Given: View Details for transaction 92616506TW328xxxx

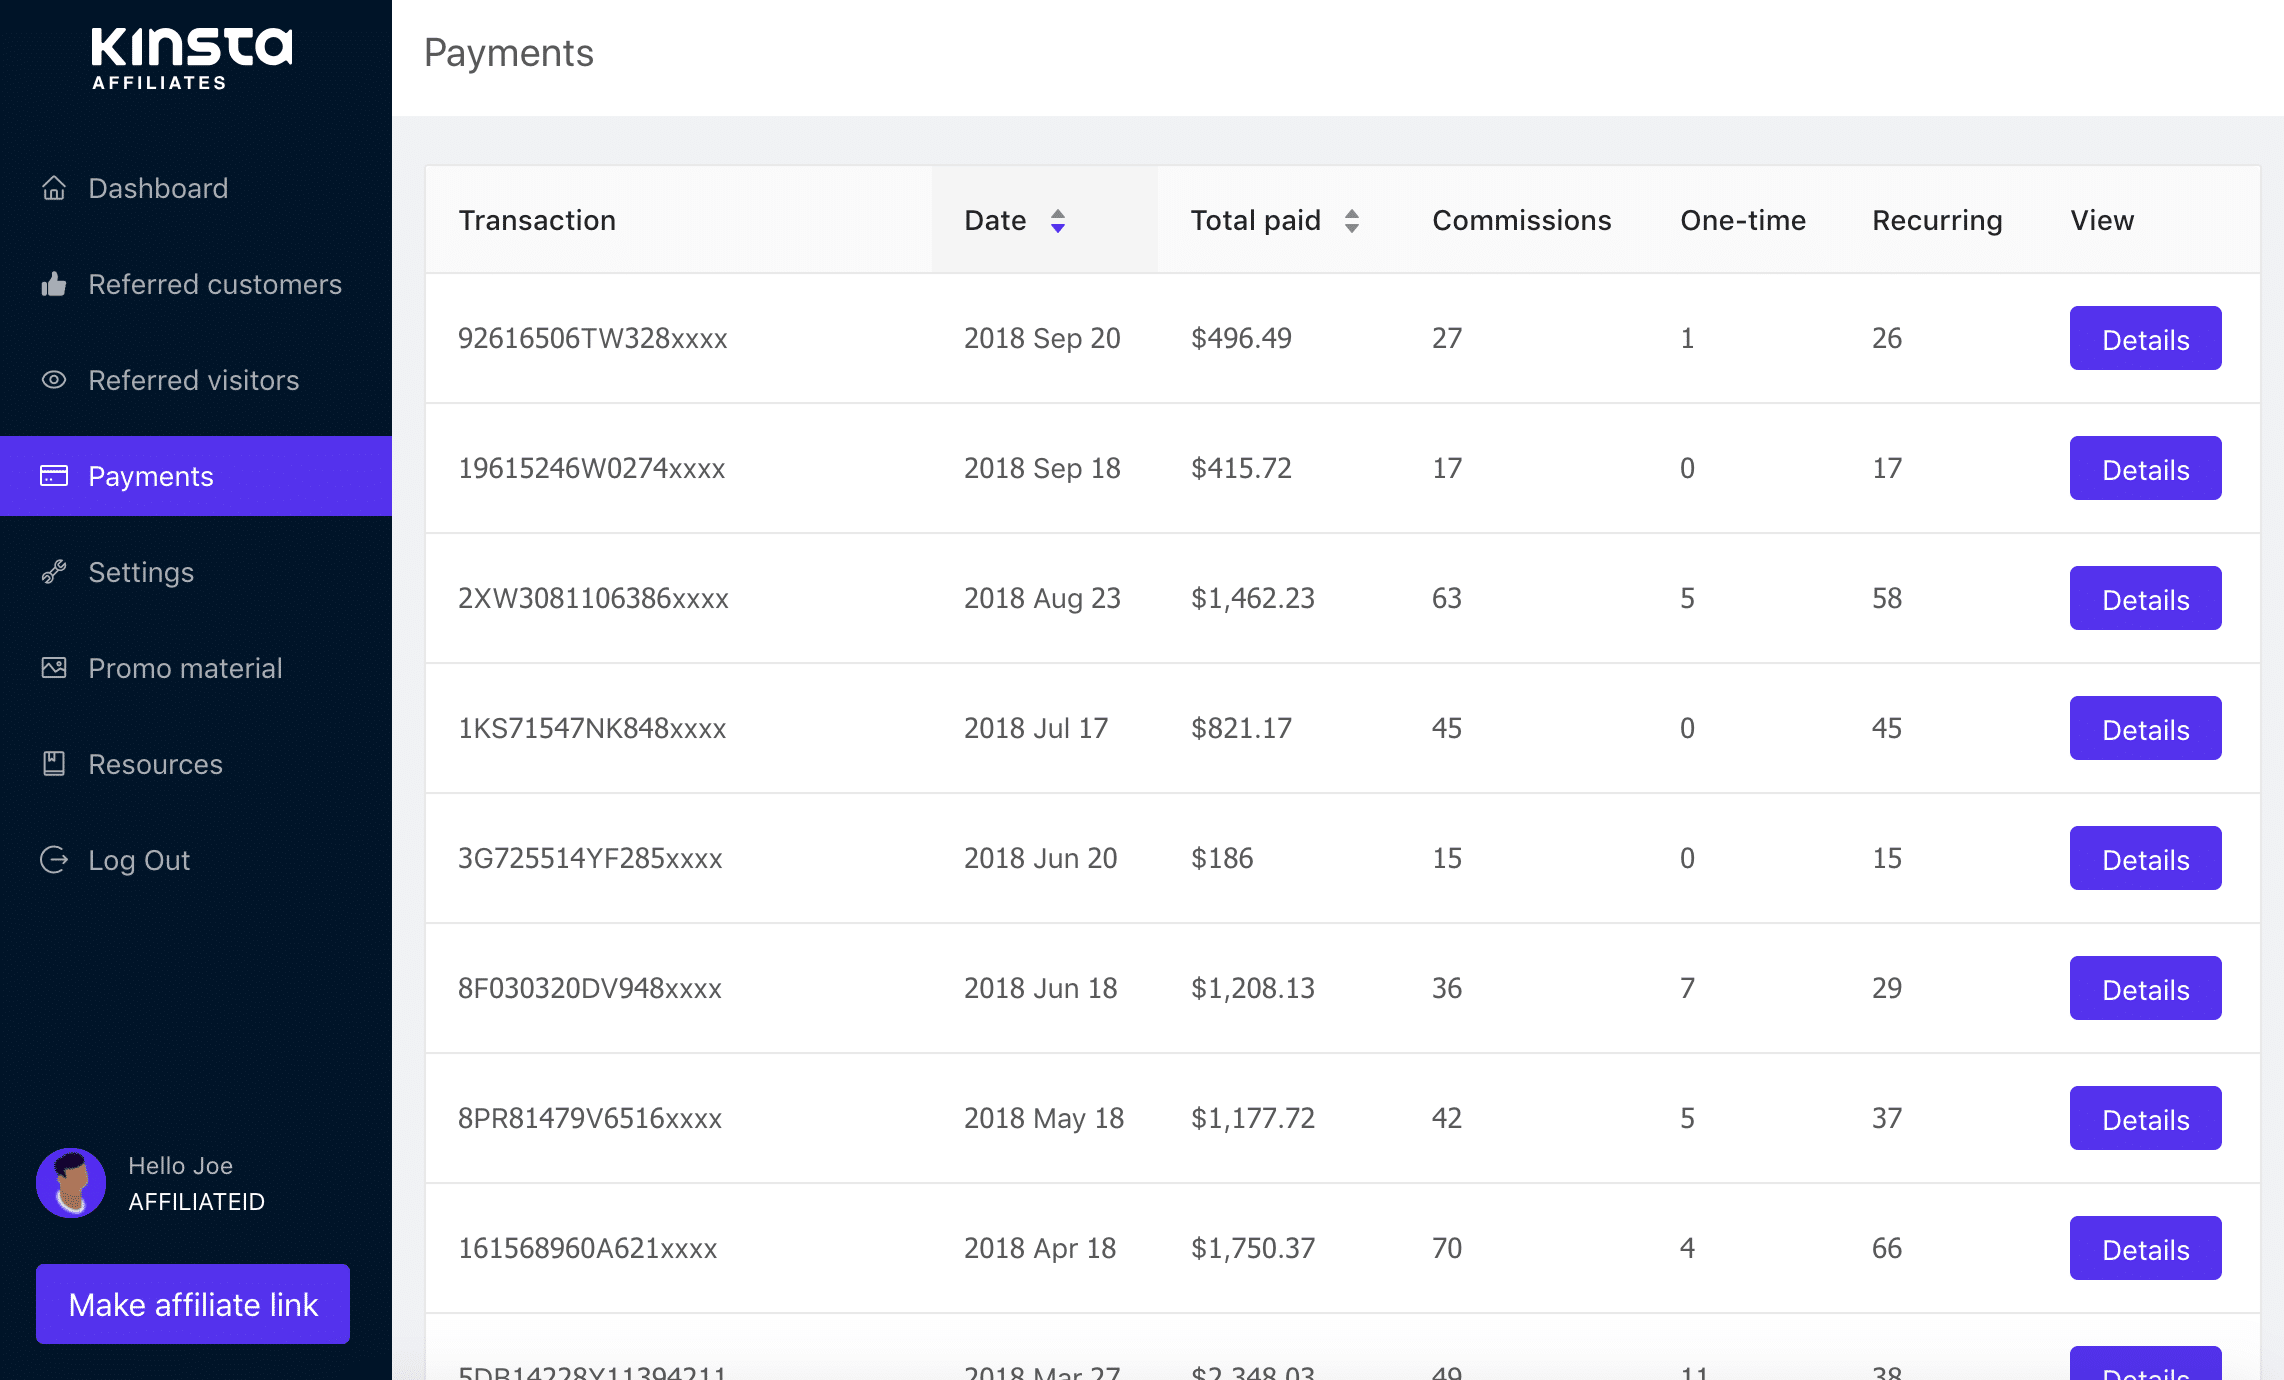Looking at the screenshot, I should click(x=2145, y=338).
